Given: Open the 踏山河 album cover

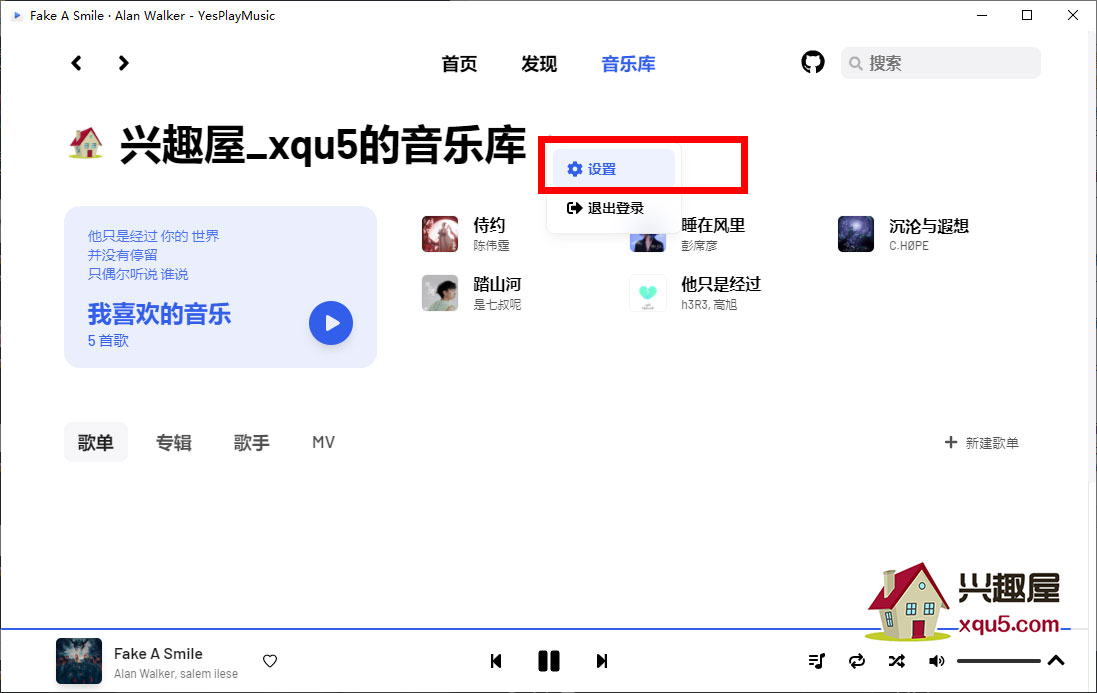Looking at the screenshot, I should pyautogui.click(x=440, y=292).
